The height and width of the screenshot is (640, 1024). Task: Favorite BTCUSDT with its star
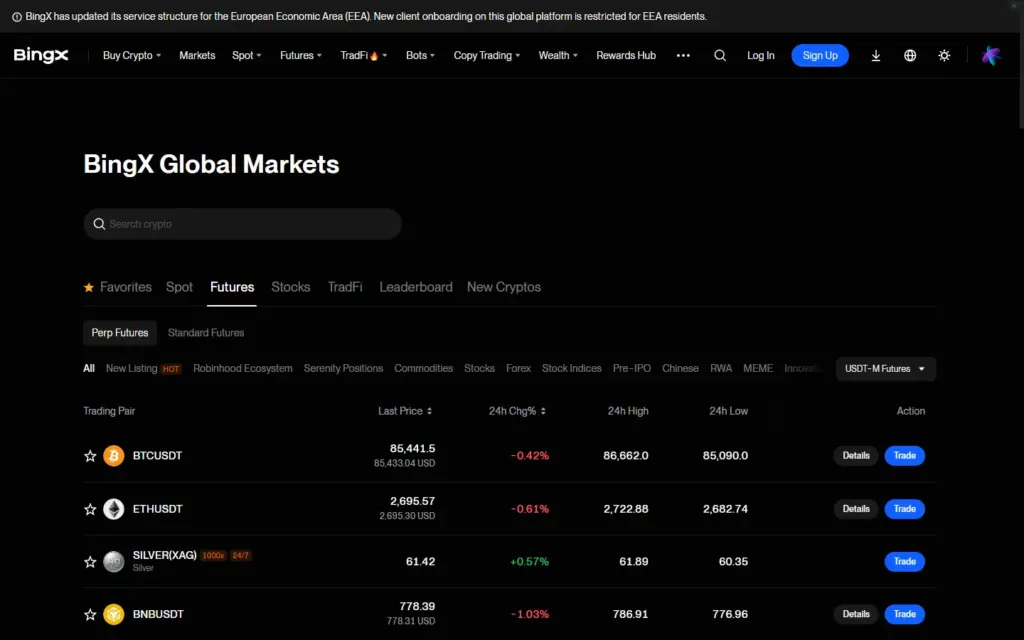tap(90, 456)
